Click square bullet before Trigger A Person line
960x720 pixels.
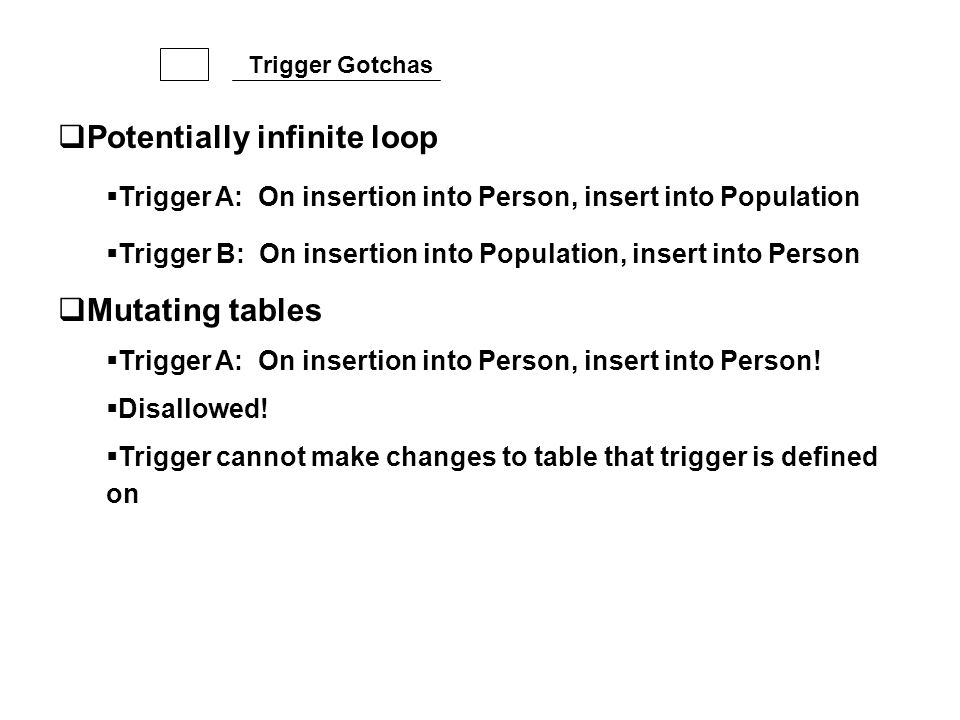tap(111, 360)
